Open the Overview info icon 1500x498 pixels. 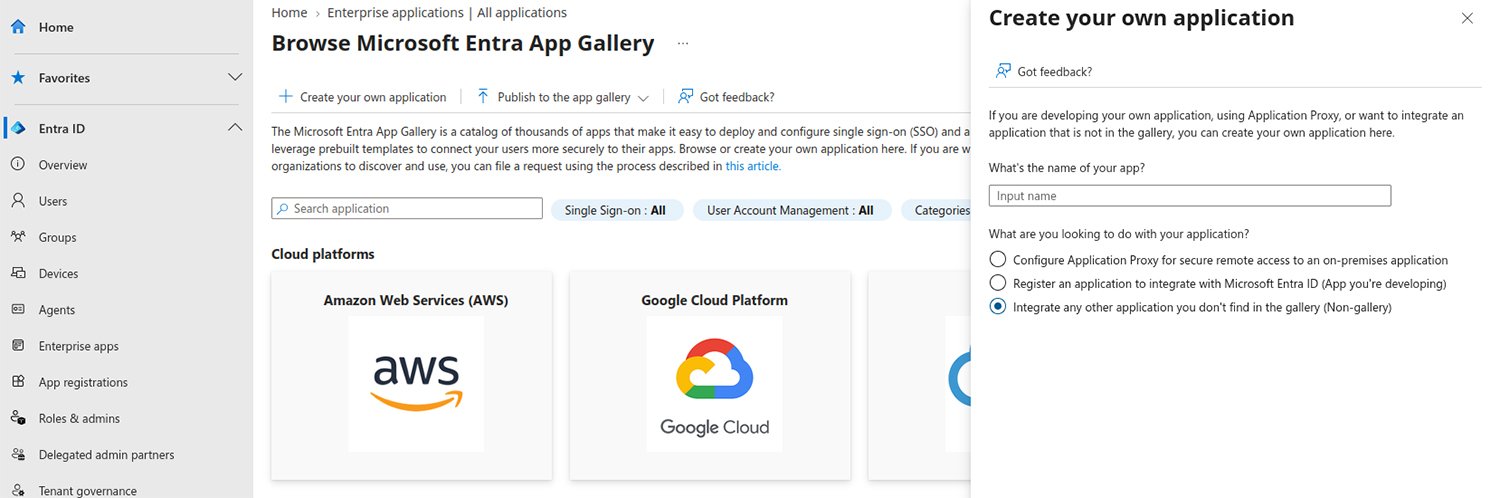(x=17, y=164)
